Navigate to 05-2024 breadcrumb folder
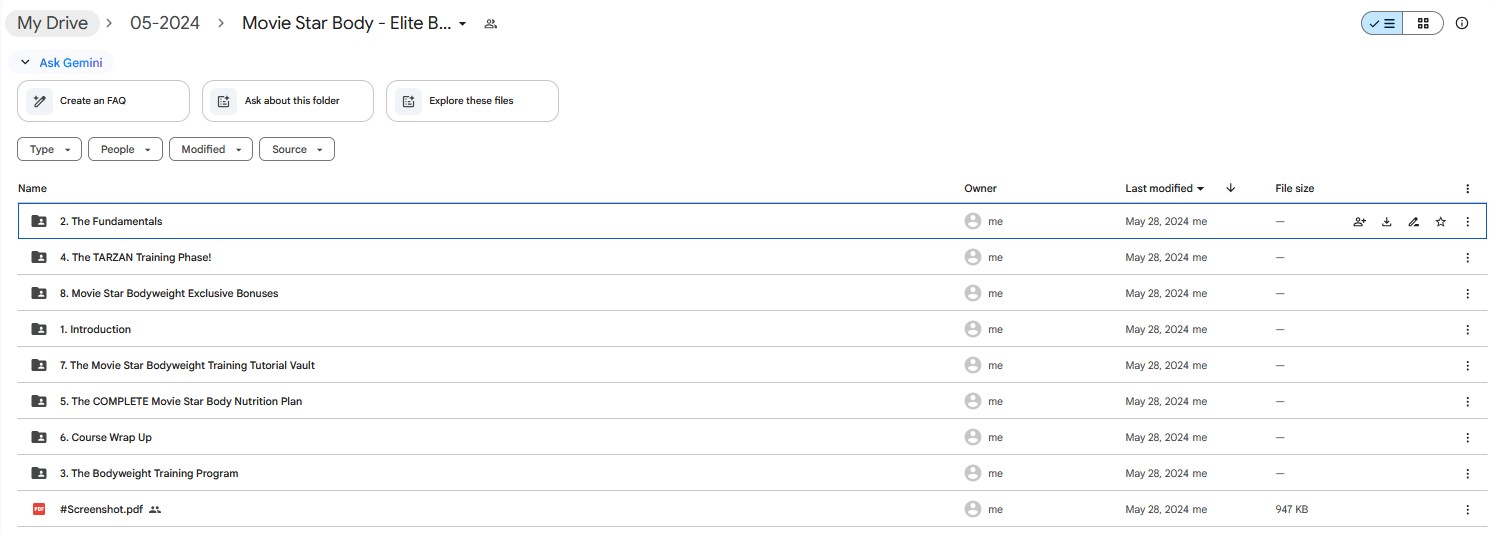Image resolution: width=1495 pixels, height=535 pixels. click(x=165, y=23)
